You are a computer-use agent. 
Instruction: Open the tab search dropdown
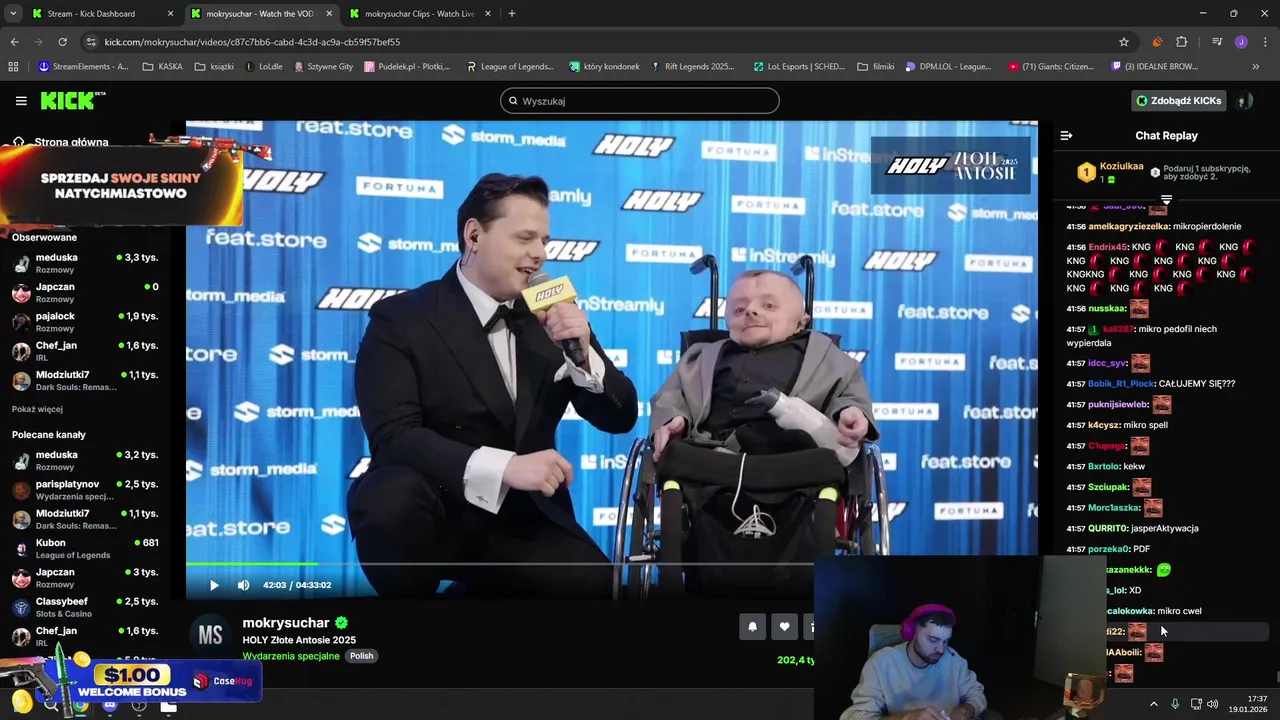tap(13, 14)
